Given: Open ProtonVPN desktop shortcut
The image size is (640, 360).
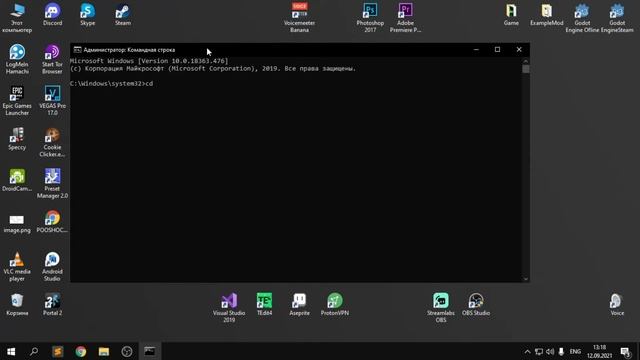Looking at the screenshot, I should pos(335,304).
